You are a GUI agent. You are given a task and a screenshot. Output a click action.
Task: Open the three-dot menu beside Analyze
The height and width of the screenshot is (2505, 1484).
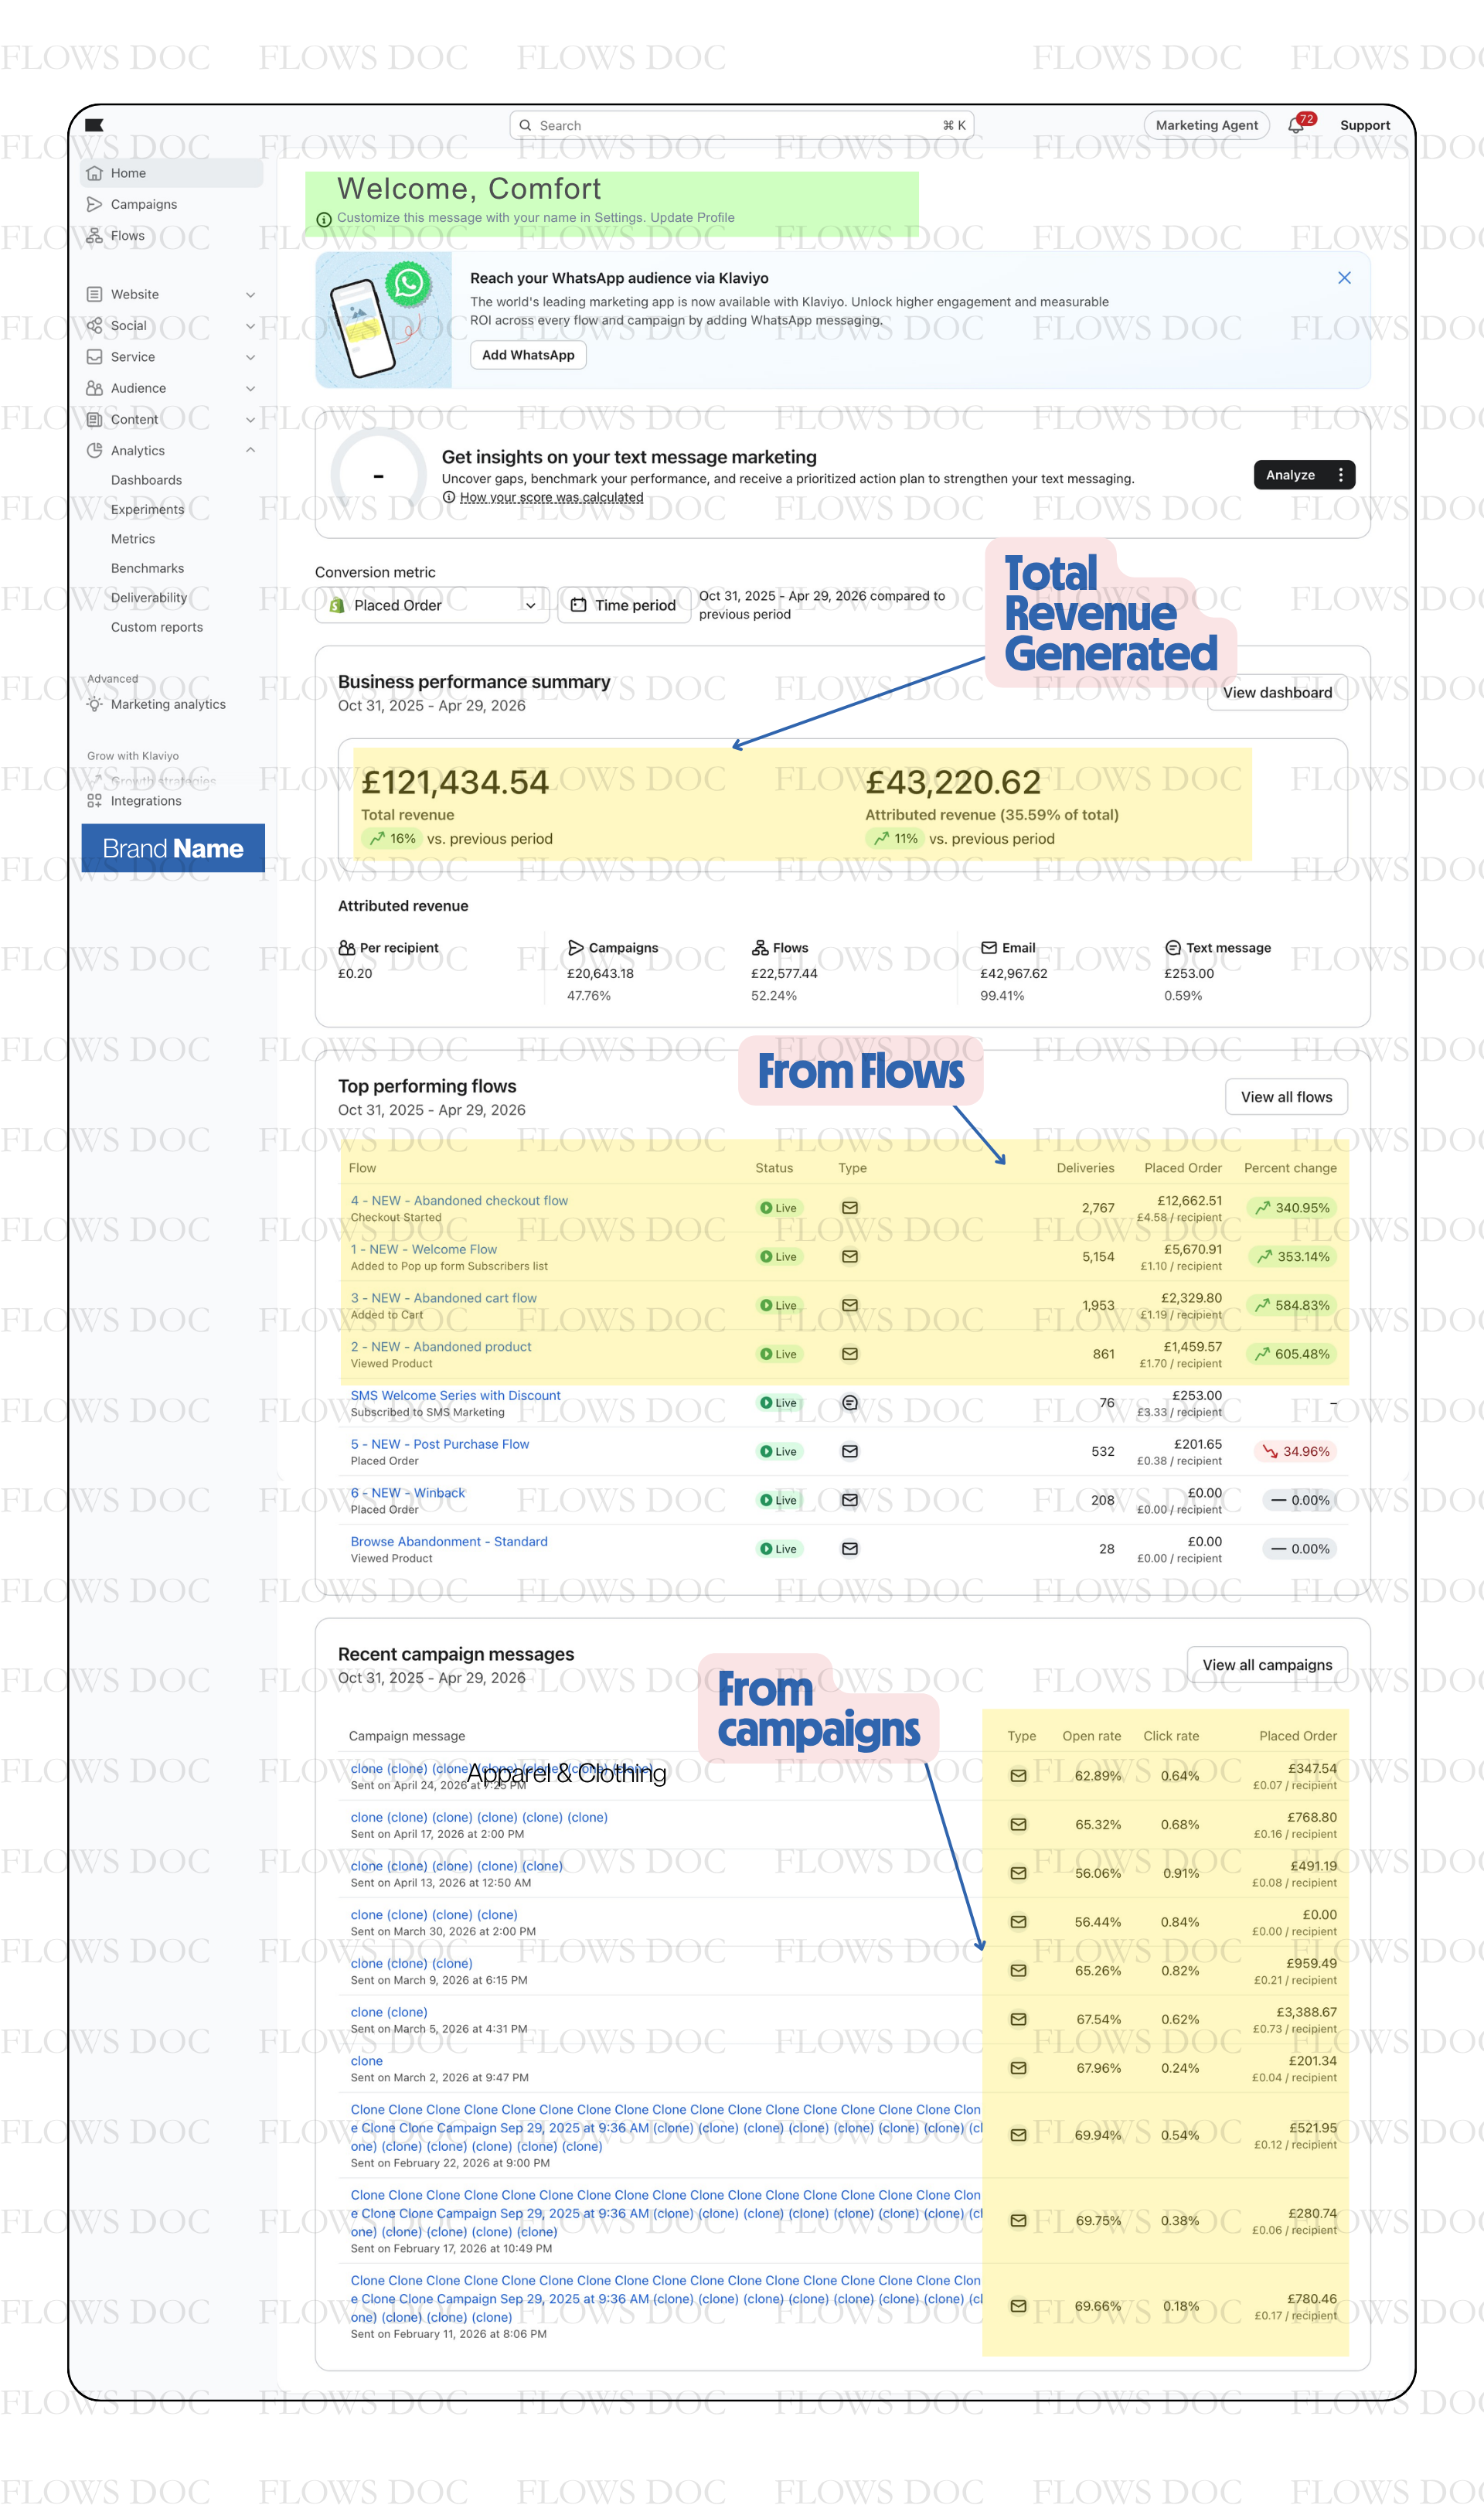[1341, 475]
